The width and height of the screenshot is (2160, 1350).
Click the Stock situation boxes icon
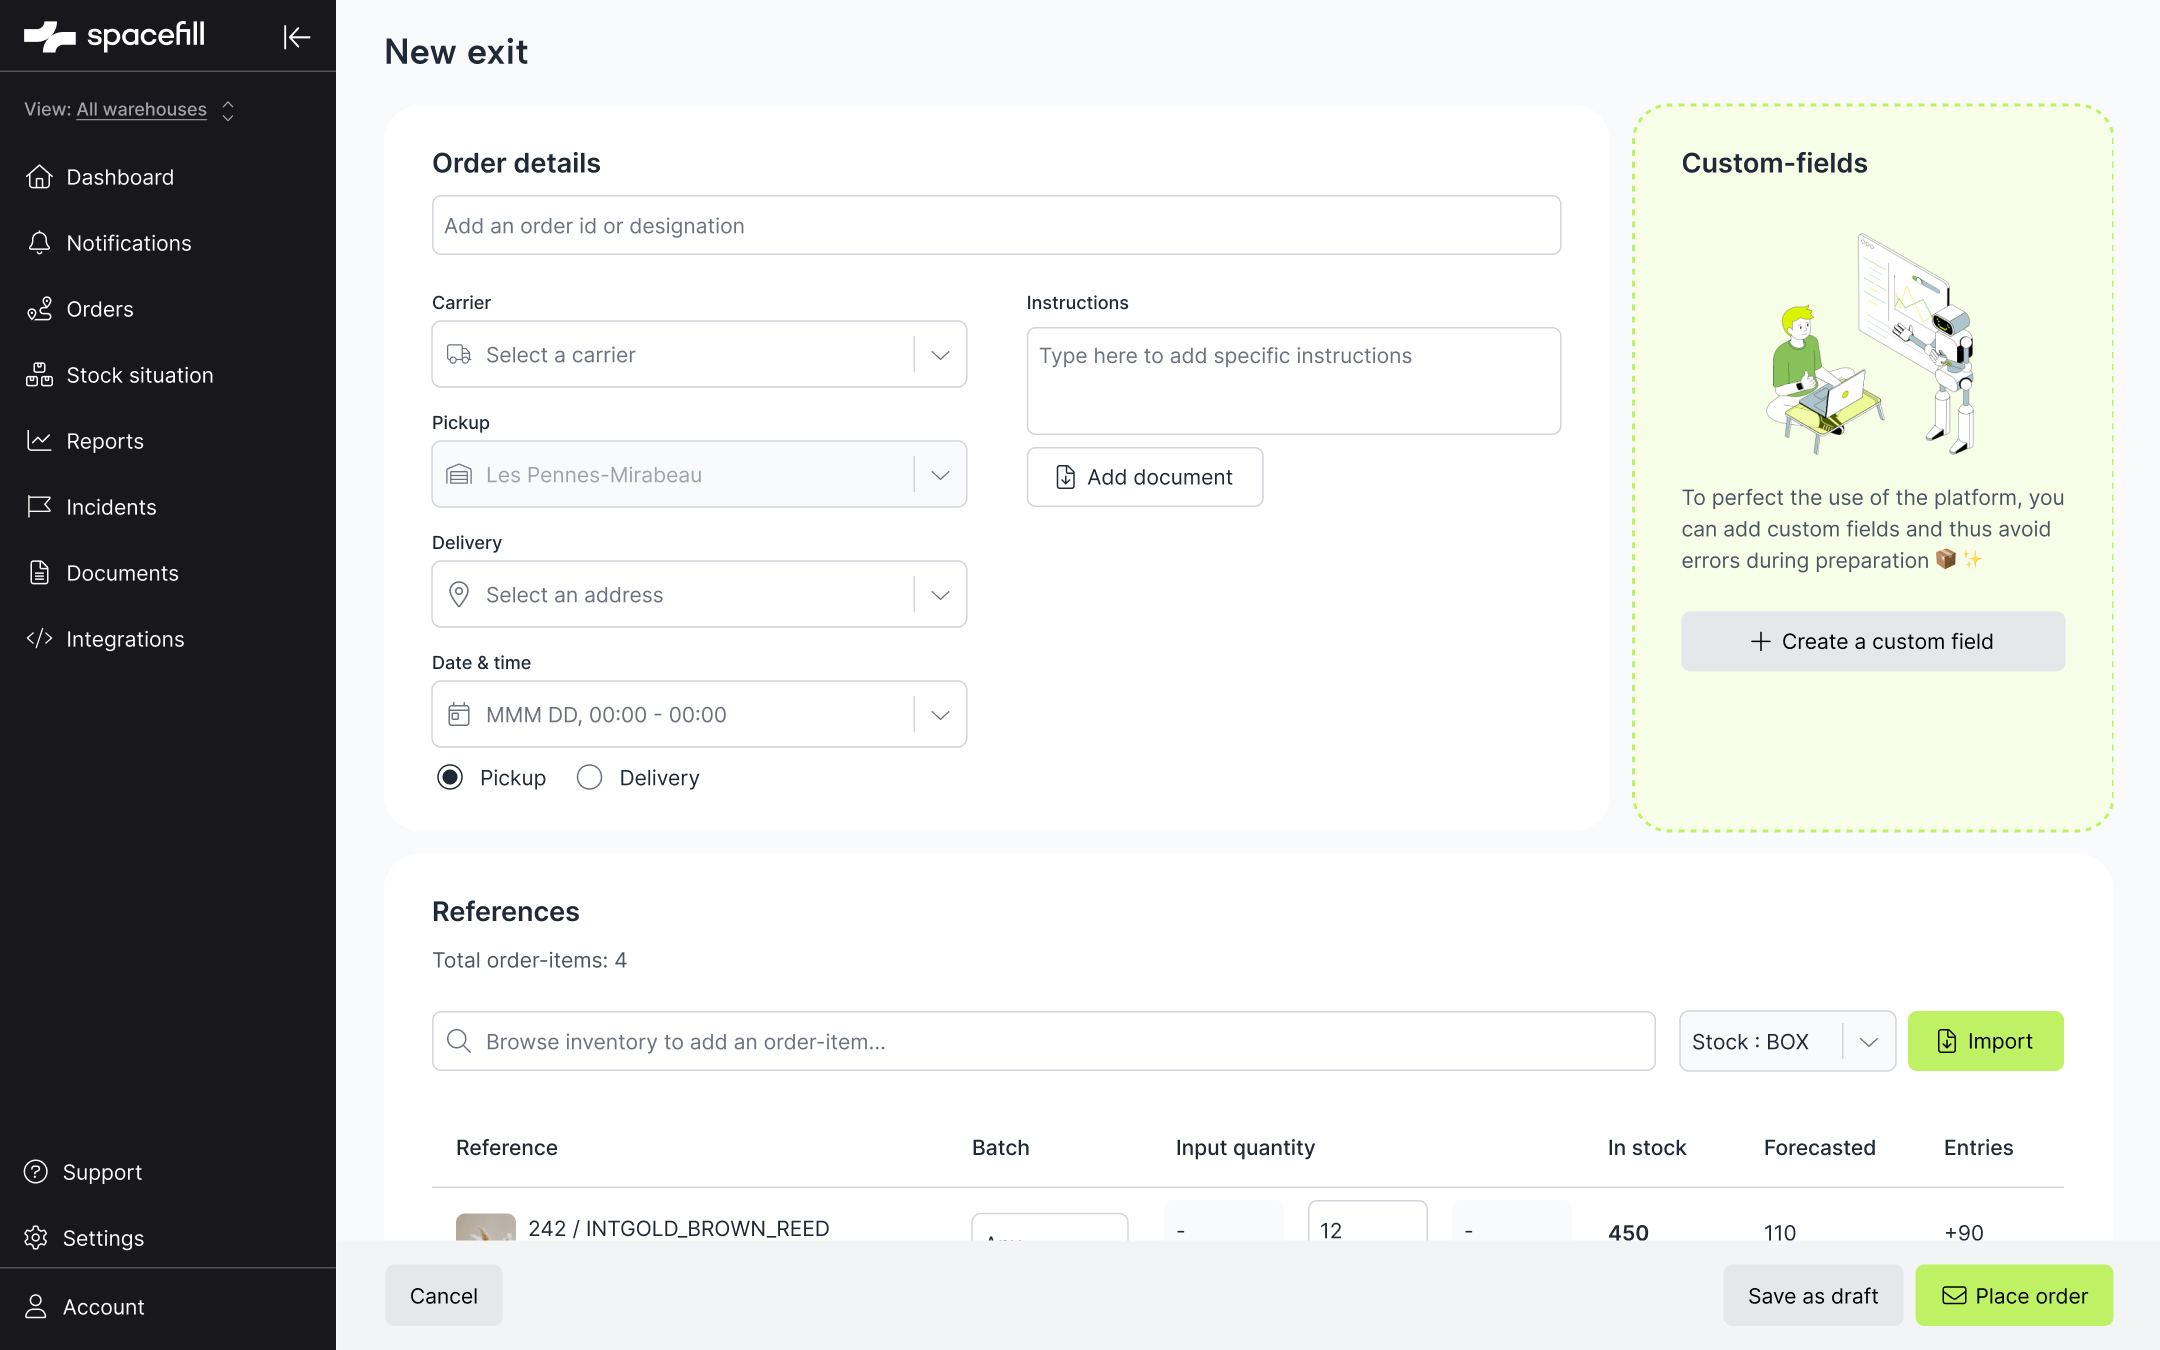(39, 375)
